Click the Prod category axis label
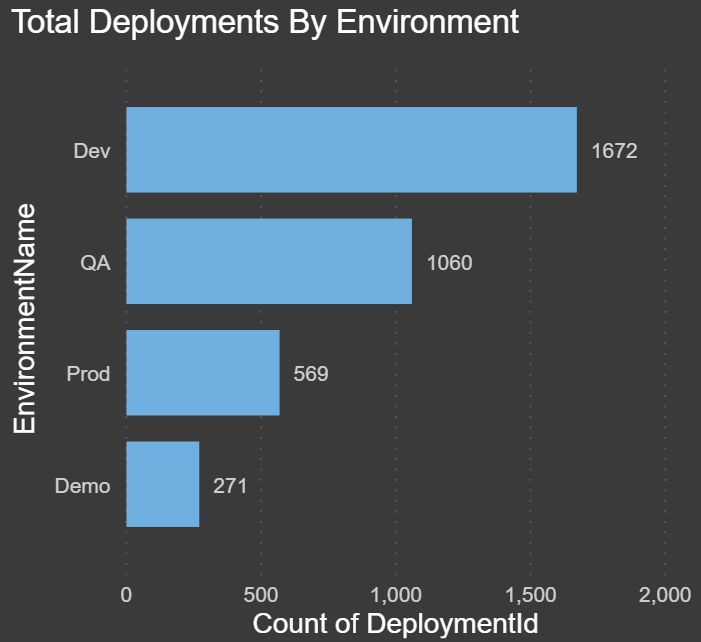 pos(88,374)
